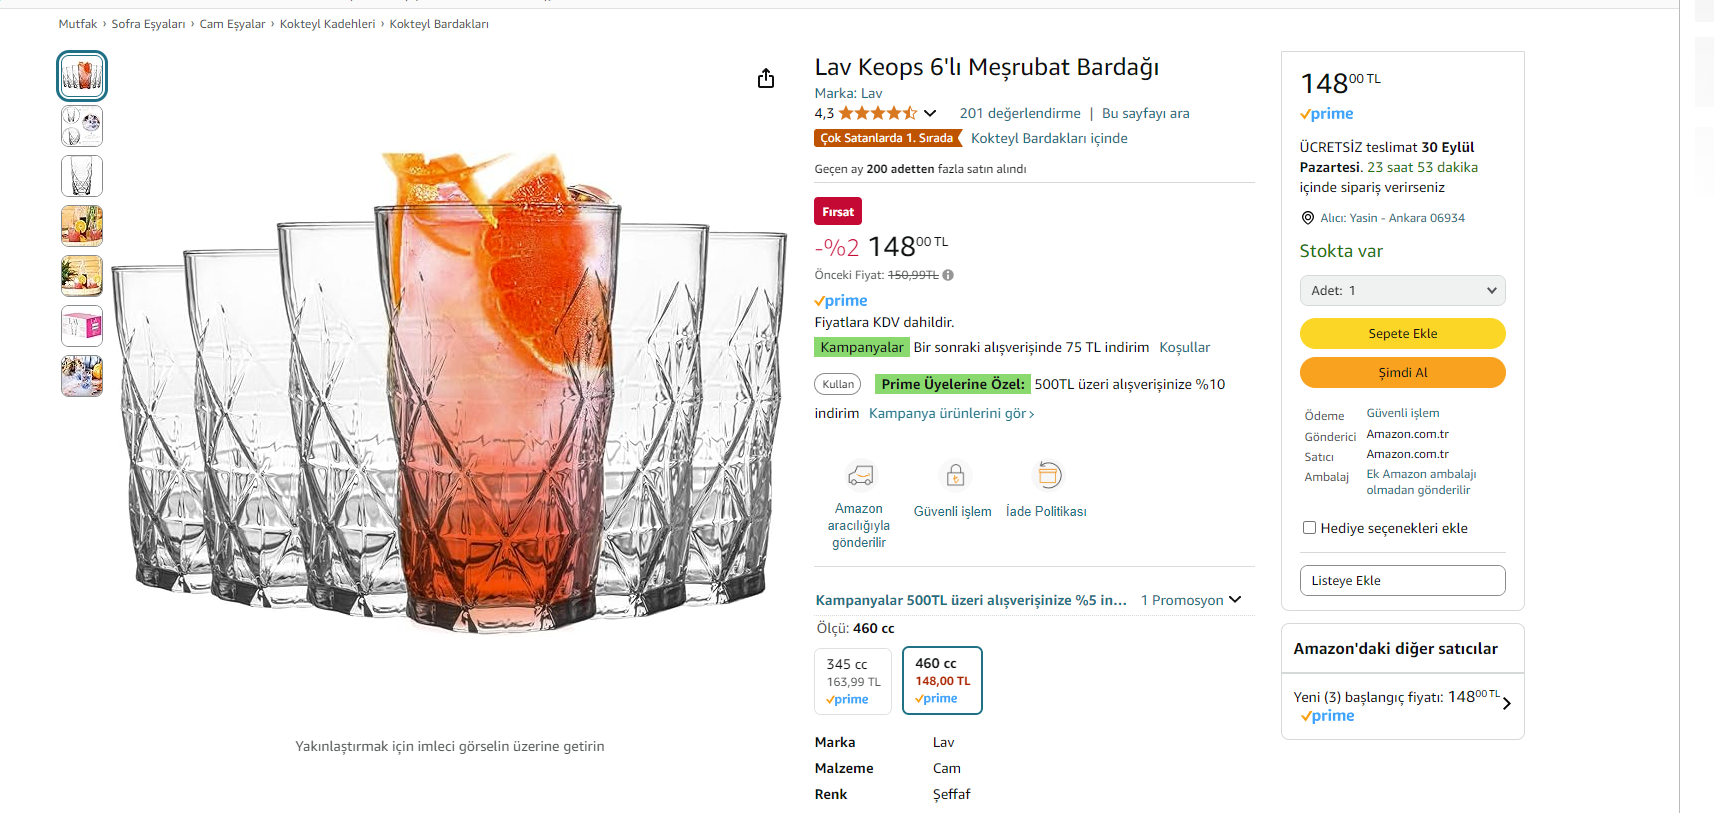1714x813 pixels.
Task: Select the pink gift box thumbnail
Action: click(x=82, y=326)
